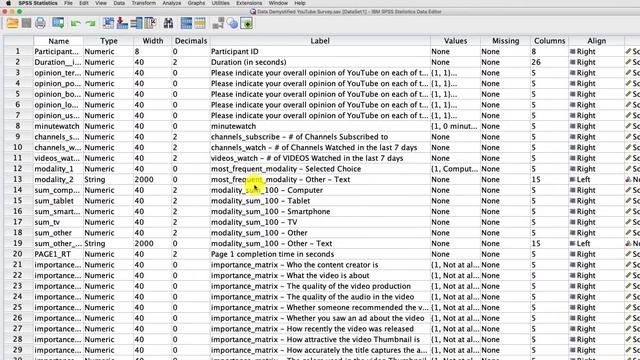Click the Open data document folder icon
This screenshot has height=360, width=640.
click(x=12, y=23)
